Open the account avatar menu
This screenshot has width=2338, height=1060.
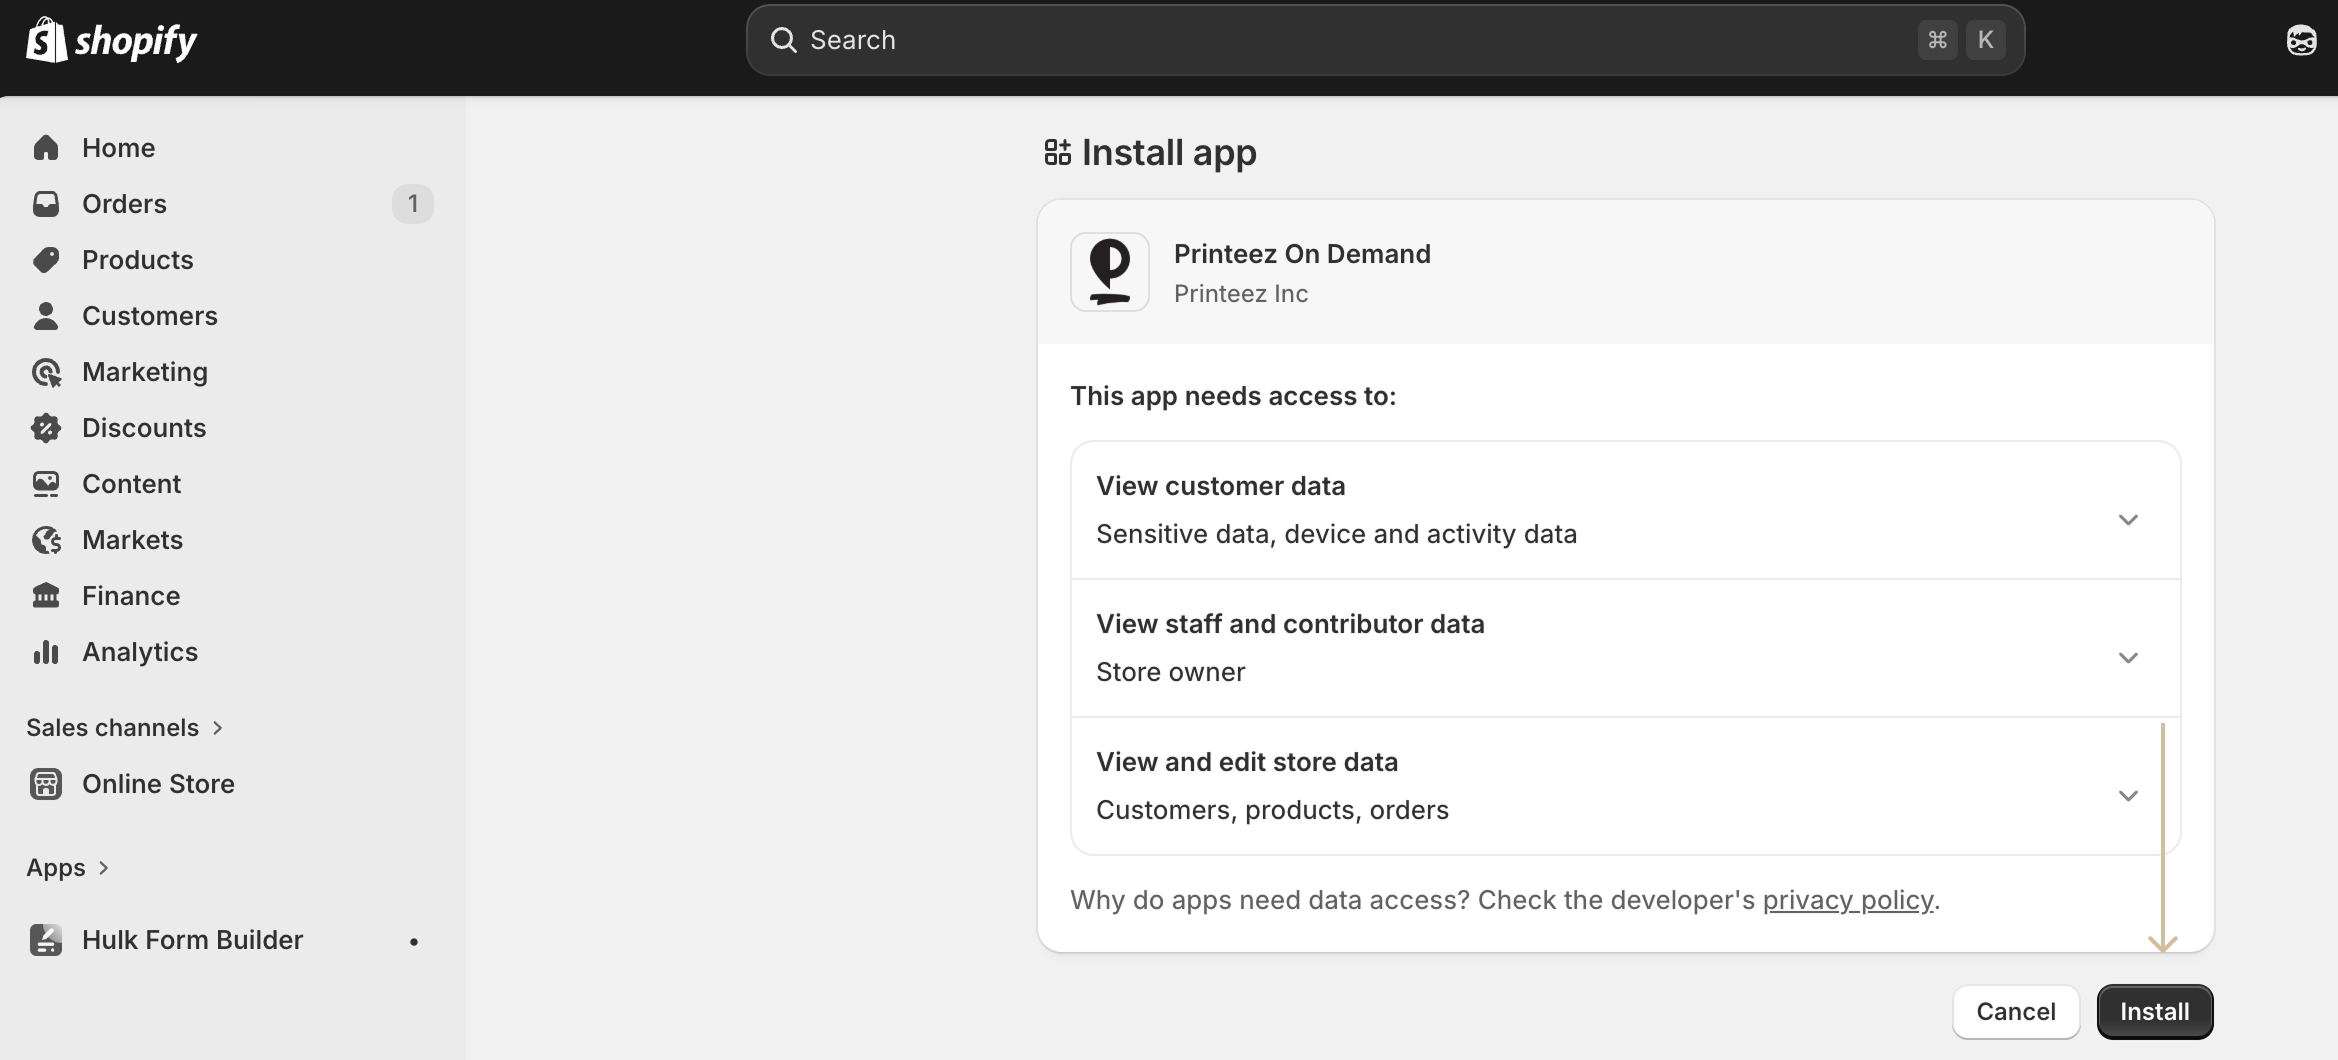(x=2301, y=40)
